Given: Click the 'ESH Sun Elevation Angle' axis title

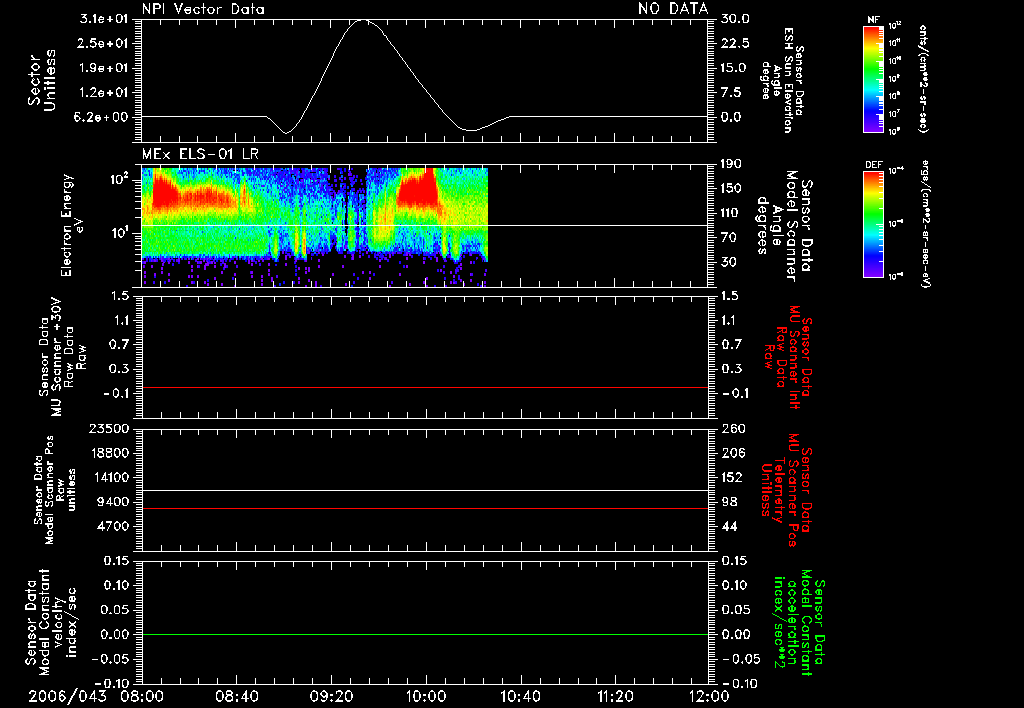Looking at the screenshot, I should [782, 80].
